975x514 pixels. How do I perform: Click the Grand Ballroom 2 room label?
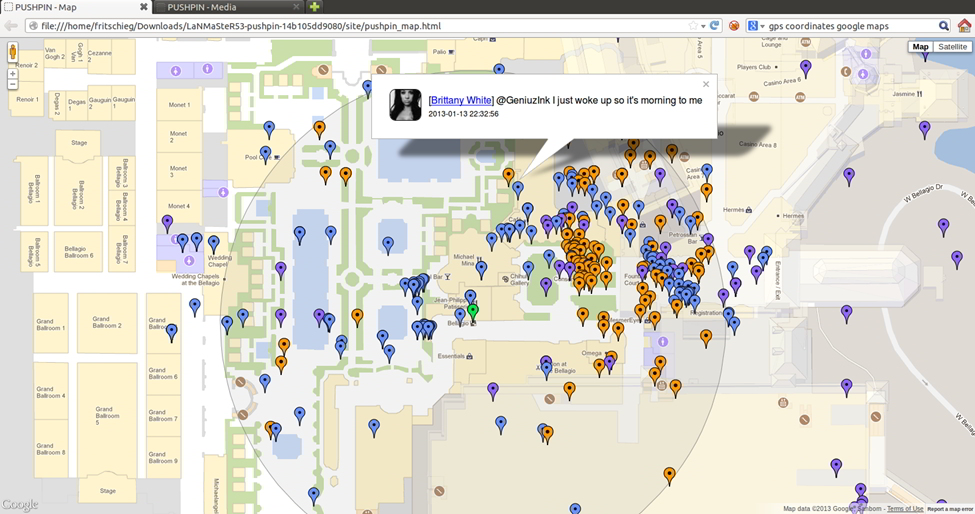point(107,322)
